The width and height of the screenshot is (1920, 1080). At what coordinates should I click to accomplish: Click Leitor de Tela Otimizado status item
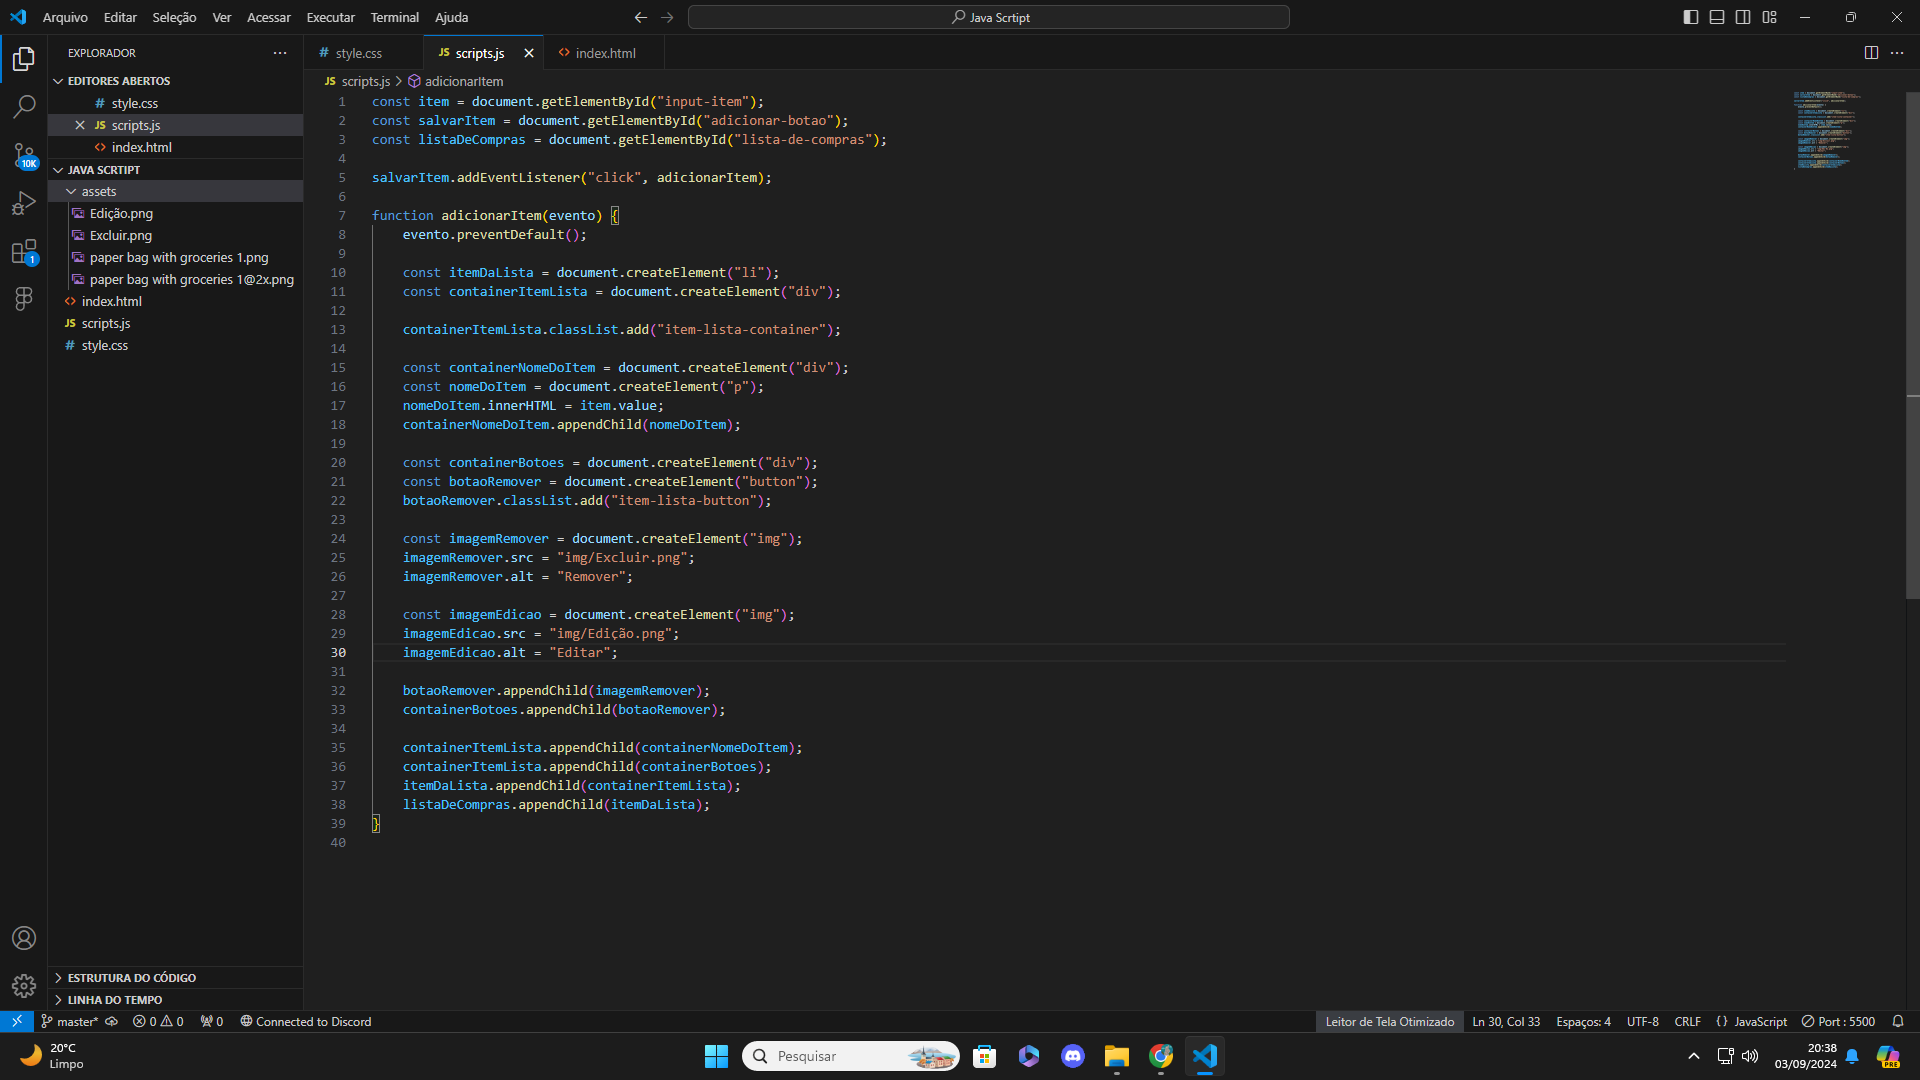[x=1390, y=1021]
